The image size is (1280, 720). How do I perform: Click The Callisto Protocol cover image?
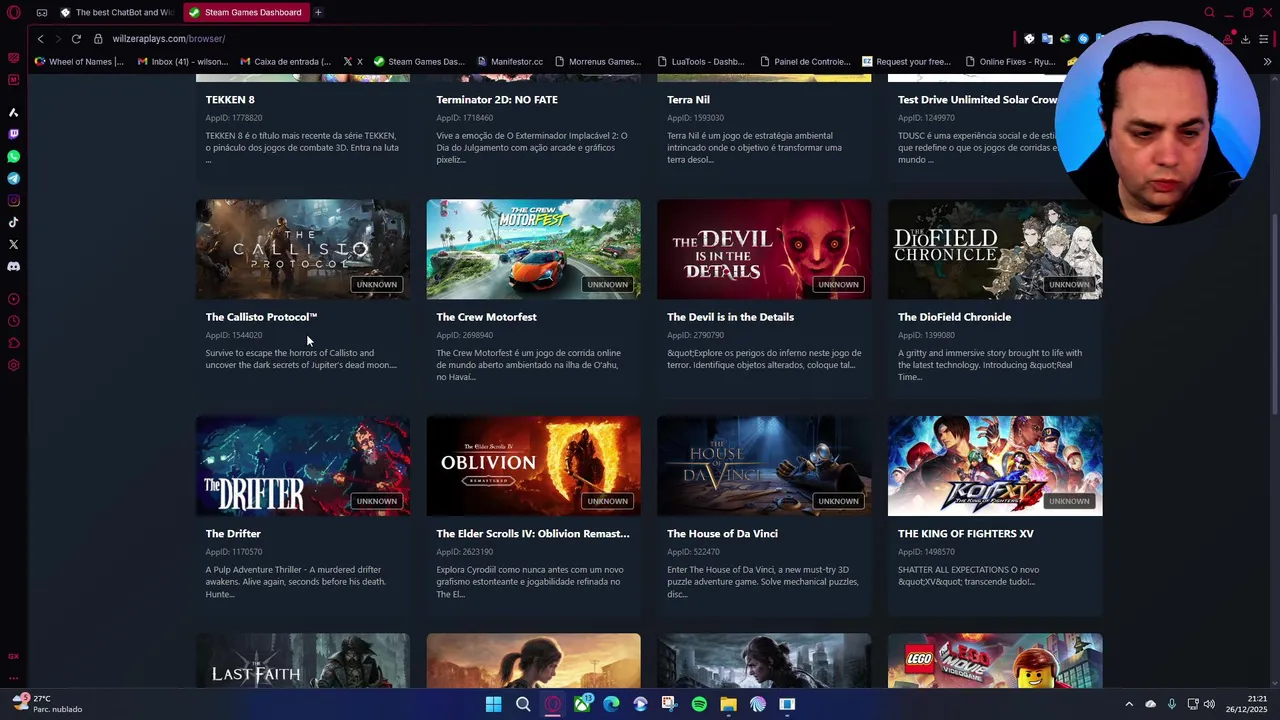pos(303,249)
